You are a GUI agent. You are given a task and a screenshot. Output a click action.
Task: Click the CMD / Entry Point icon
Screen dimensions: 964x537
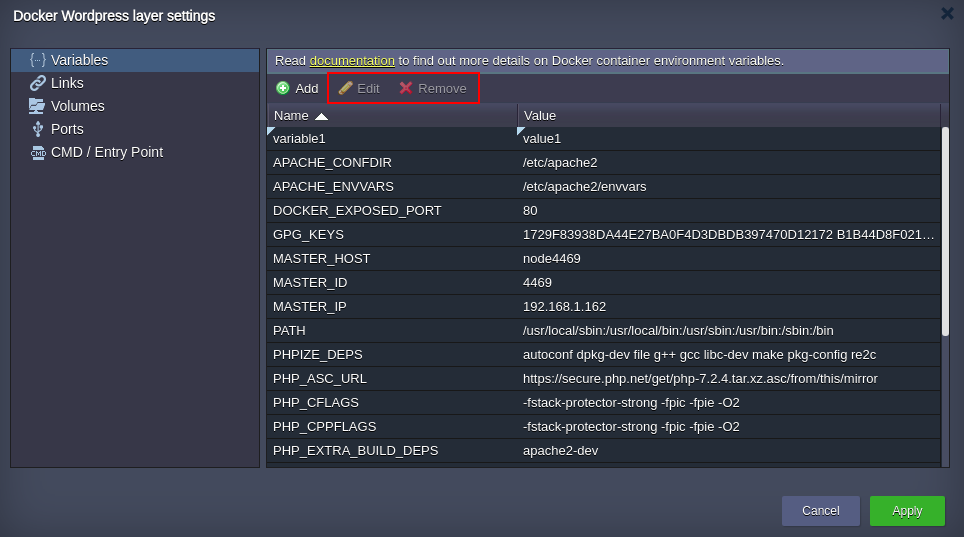[x=38, y=153]
